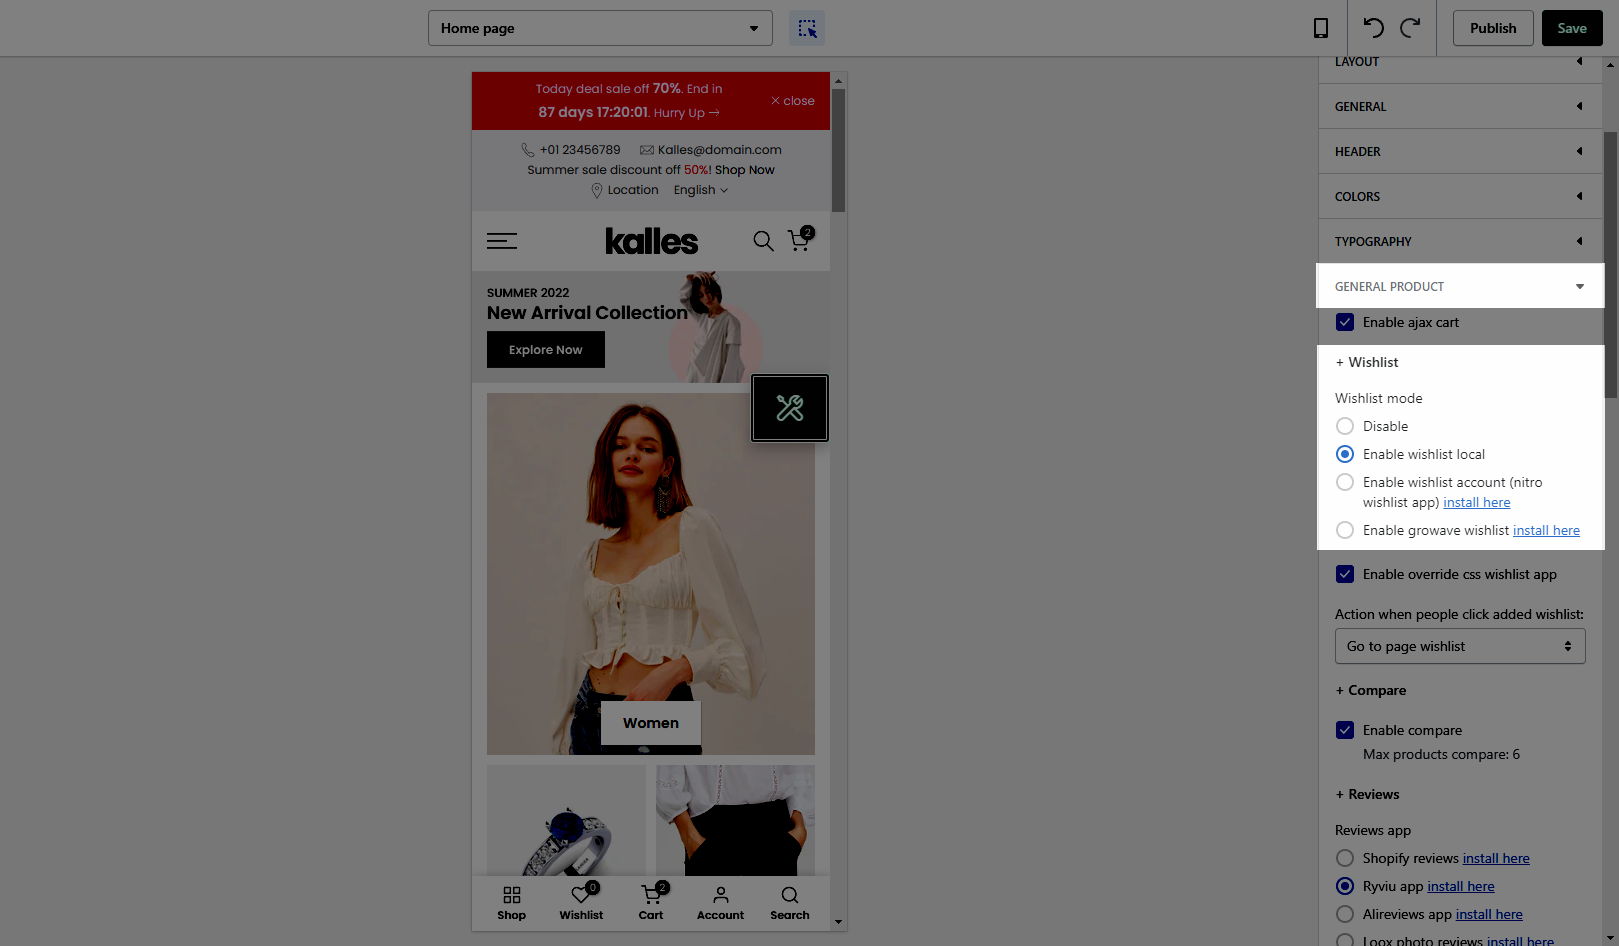
Task: Open Ryviu app install here link
Action: click(x=1461, y=886)
